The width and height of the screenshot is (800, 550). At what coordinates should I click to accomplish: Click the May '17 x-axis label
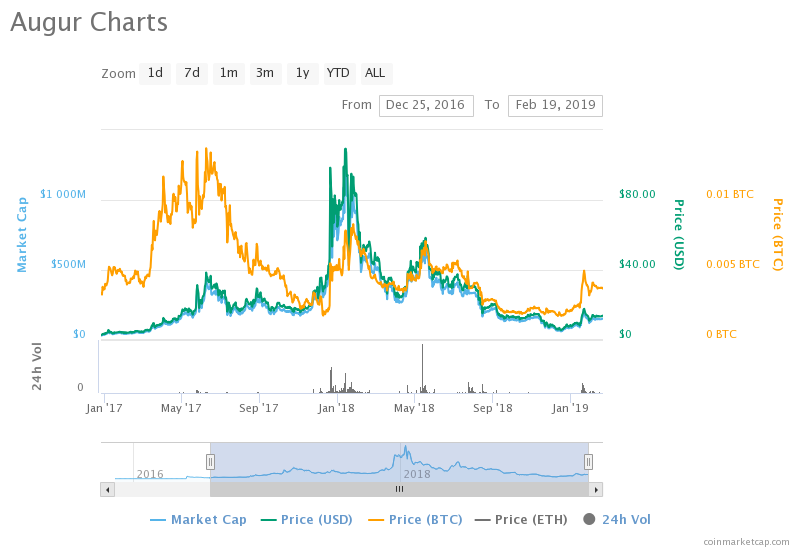181,408
